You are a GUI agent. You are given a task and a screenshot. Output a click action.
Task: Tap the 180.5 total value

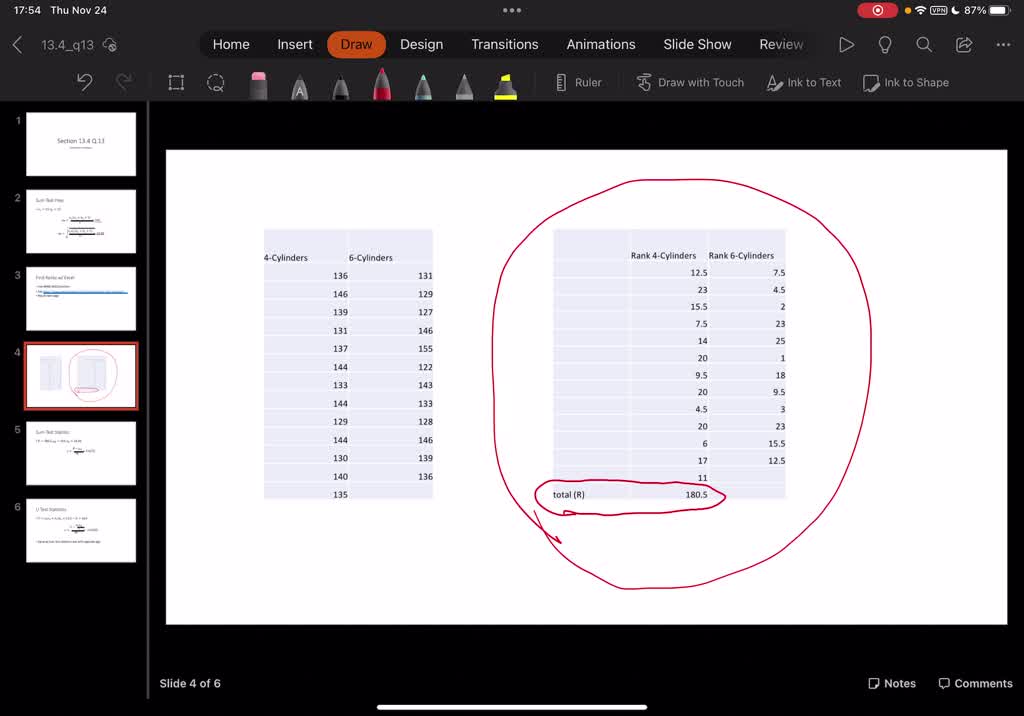click(x=696, y=495)
